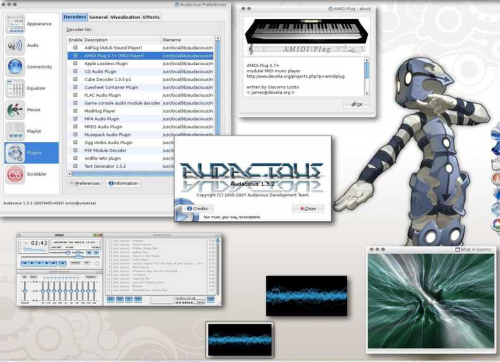The width and height of the screenshot is (500, 362).
Task: Click the song seek position slider
Action: (60, 257)
